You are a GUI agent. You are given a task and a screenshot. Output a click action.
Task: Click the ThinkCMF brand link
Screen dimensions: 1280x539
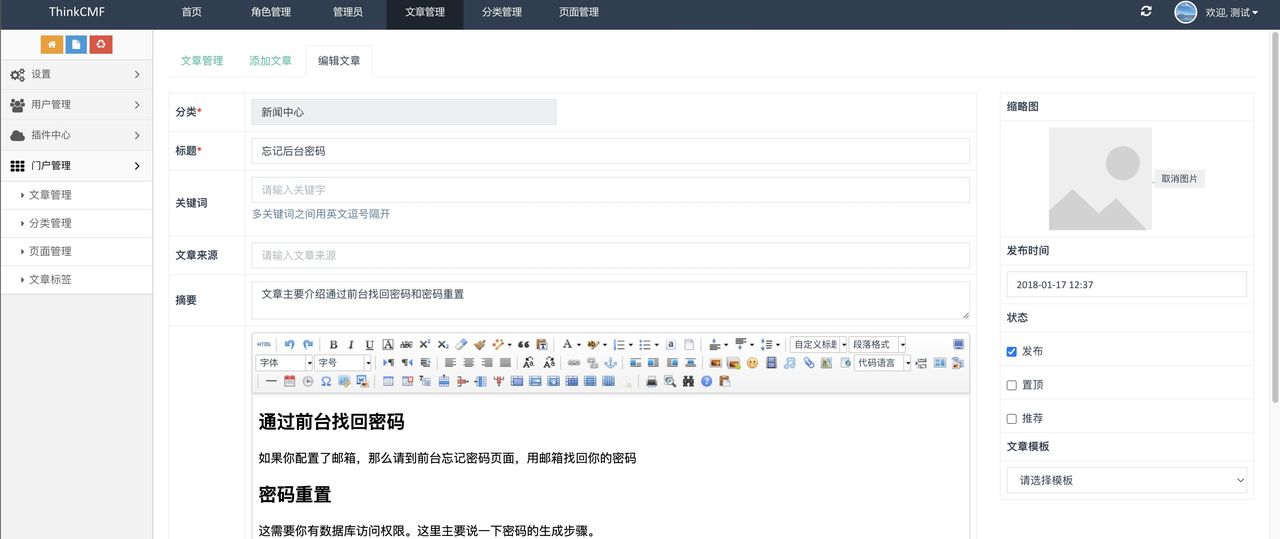77,12
